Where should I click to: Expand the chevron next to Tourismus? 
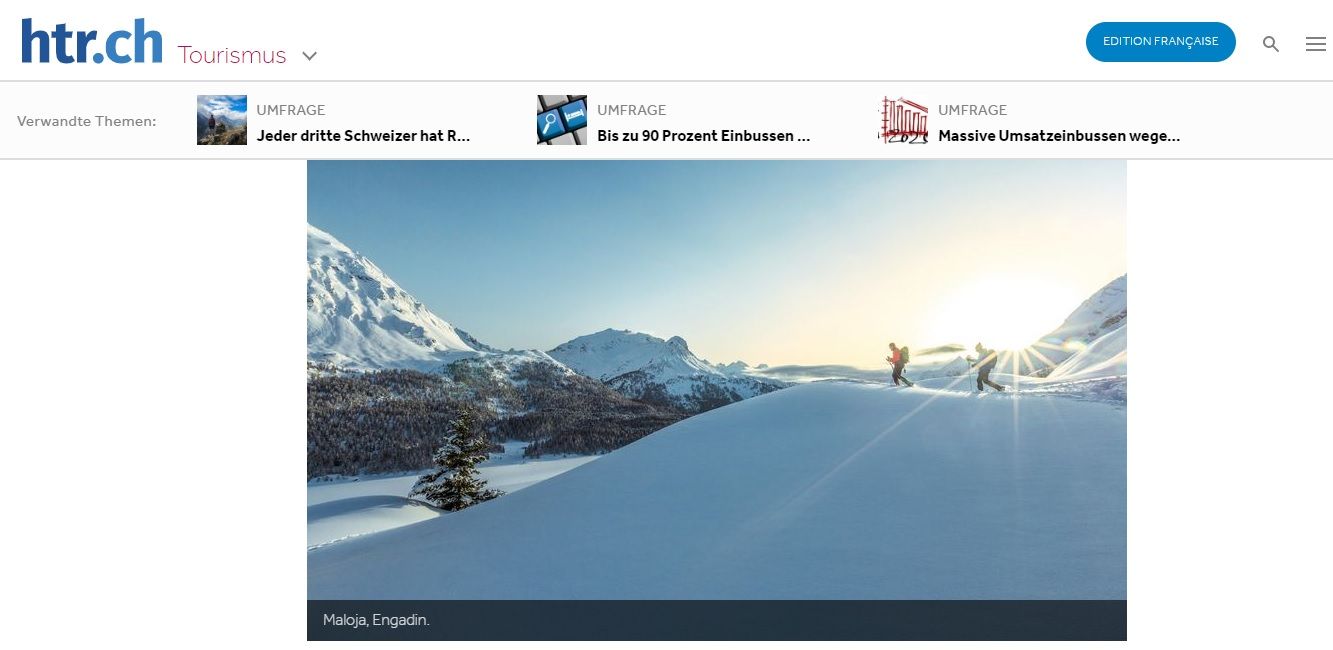(x=310, y=56)
